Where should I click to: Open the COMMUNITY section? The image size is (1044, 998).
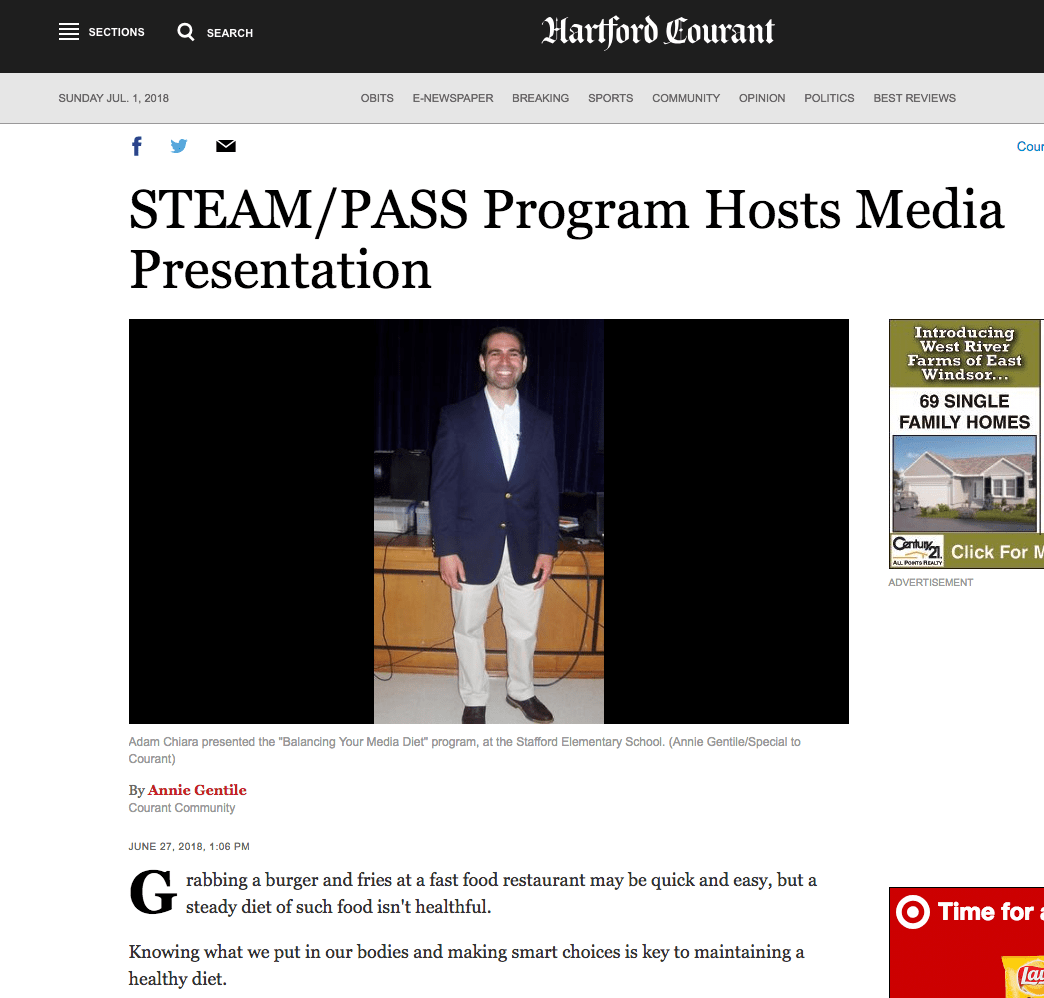(x=686, y=98)
